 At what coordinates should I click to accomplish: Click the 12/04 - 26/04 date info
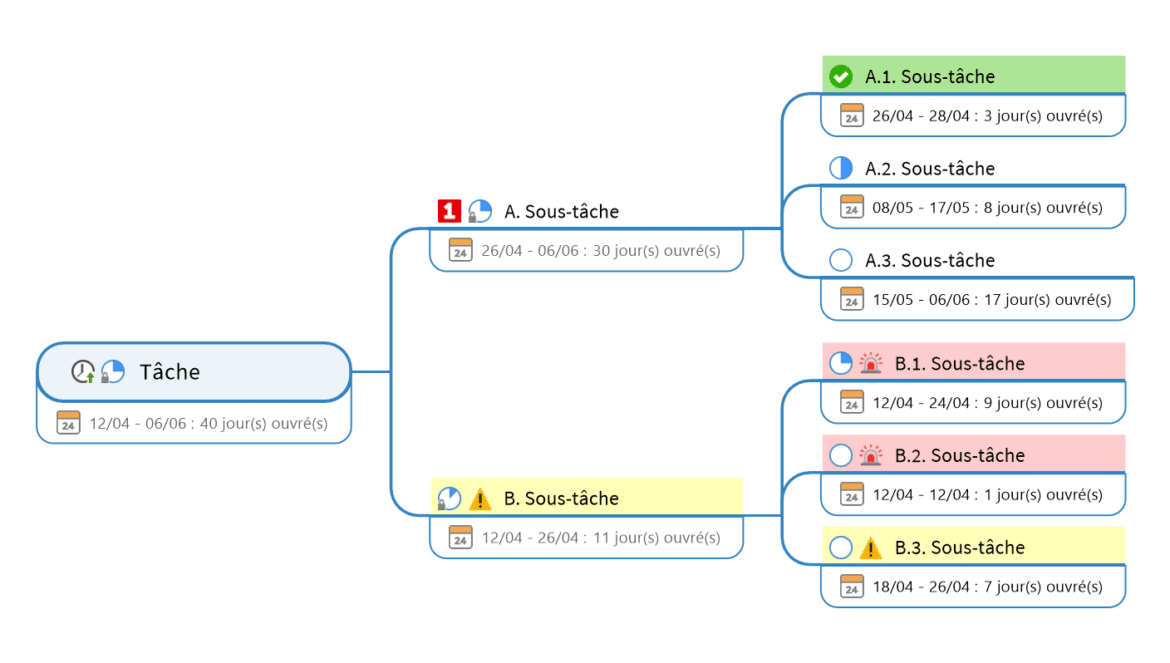point(600,537)
